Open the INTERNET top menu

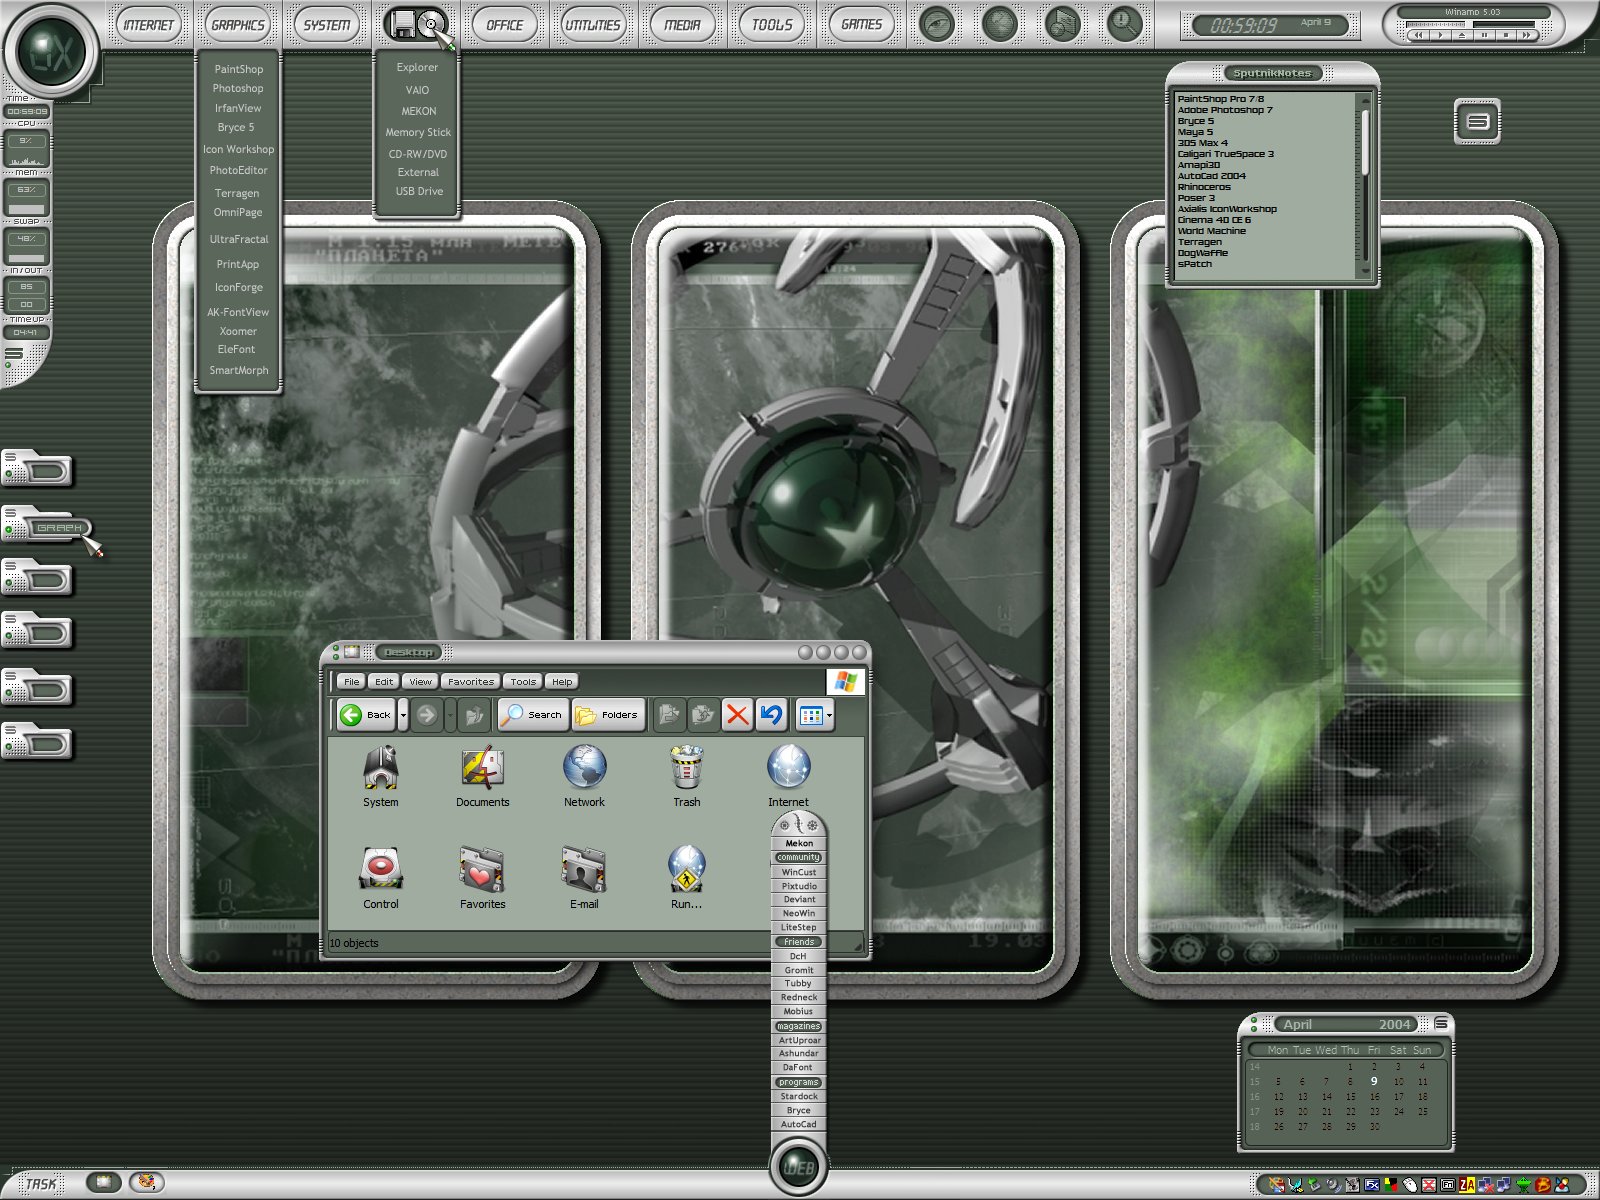point(148,25)
